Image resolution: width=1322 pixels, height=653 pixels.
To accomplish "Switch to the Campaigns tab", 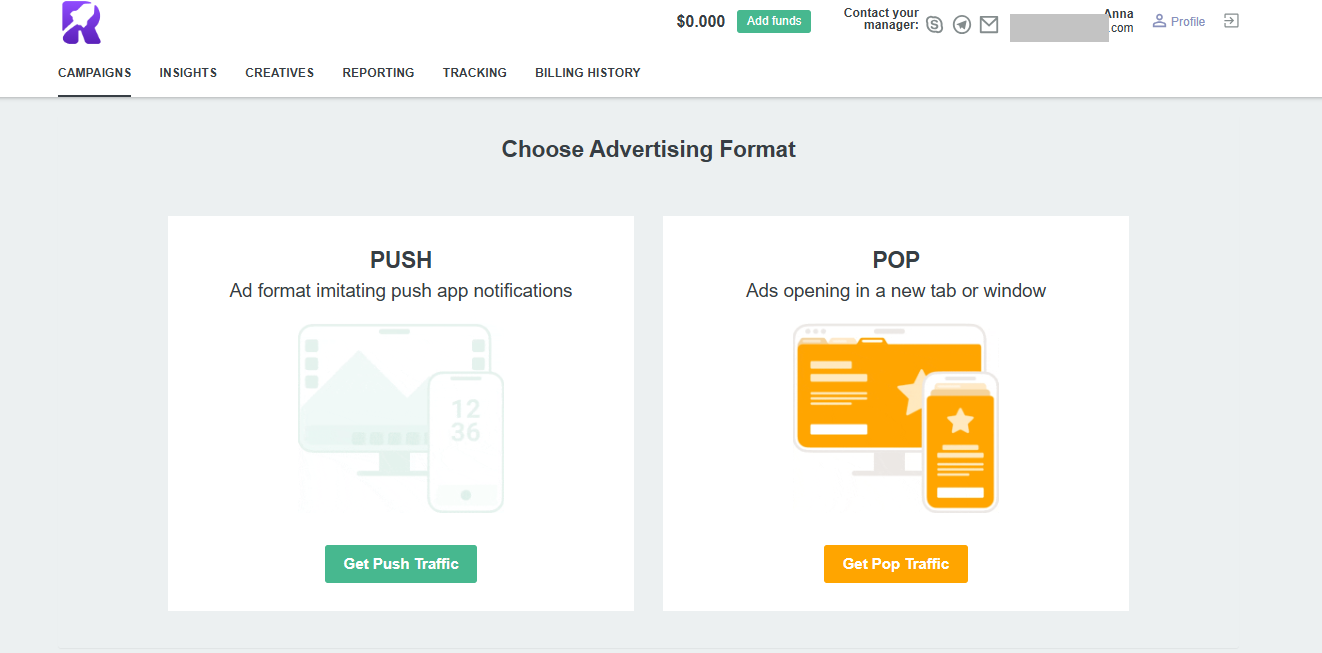I will (x=94, y=73).
